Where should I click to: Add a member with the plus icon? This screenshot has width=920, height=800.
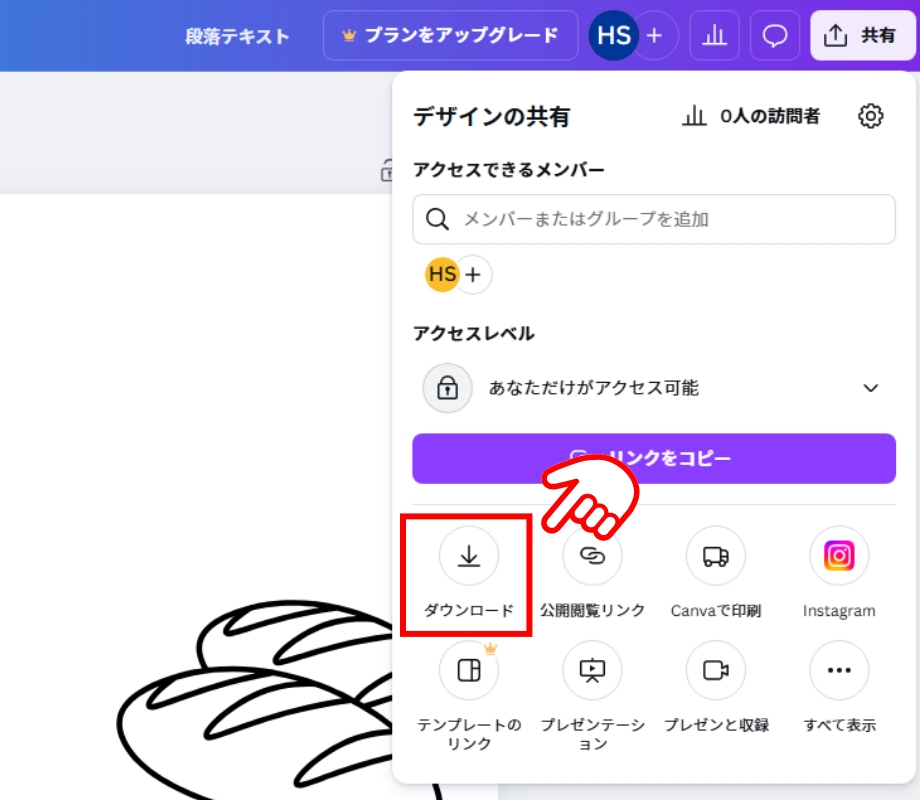(x=470, y=274)
